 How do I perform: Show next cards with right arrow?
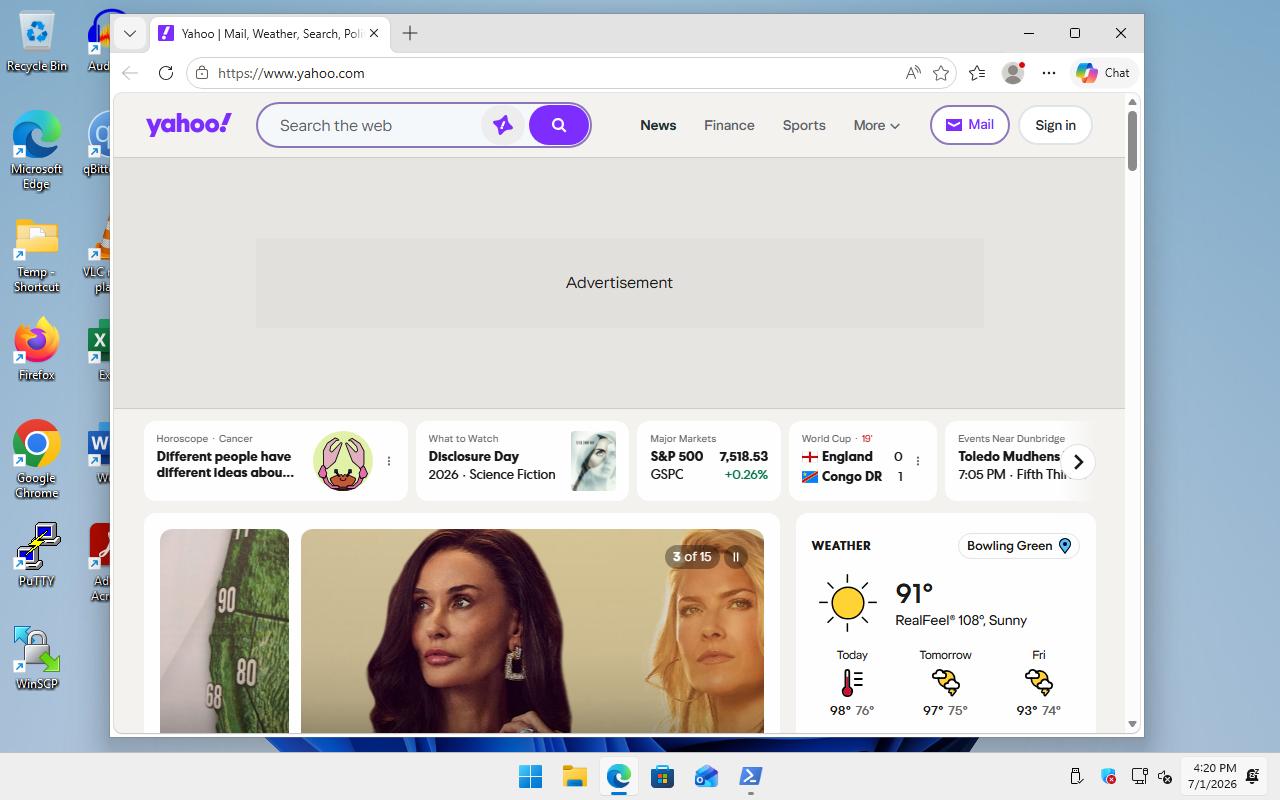[x=1078, y=462]
